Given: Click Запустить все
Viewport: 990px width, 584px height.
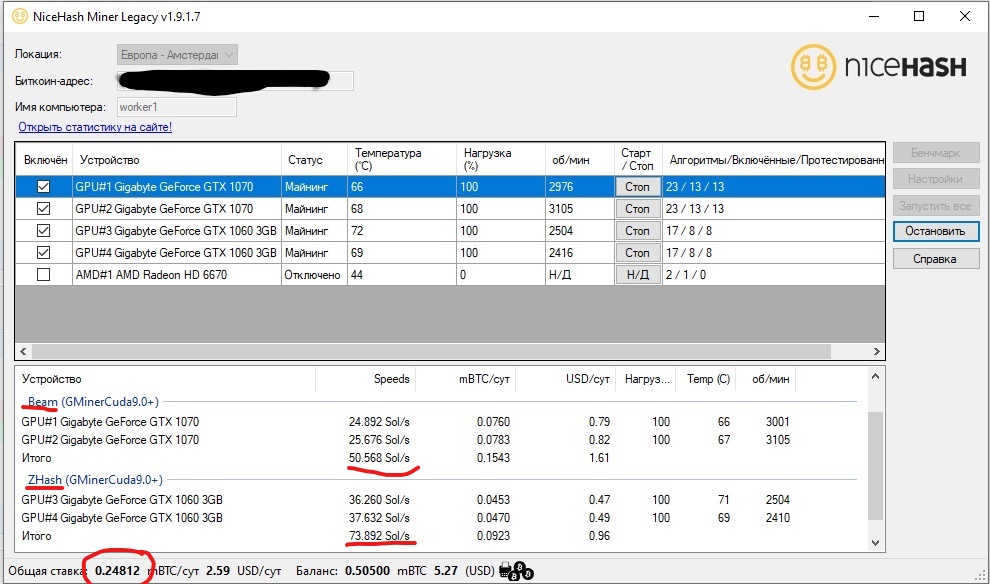Looking at the screenshot, I should click(x=935, y=205).
